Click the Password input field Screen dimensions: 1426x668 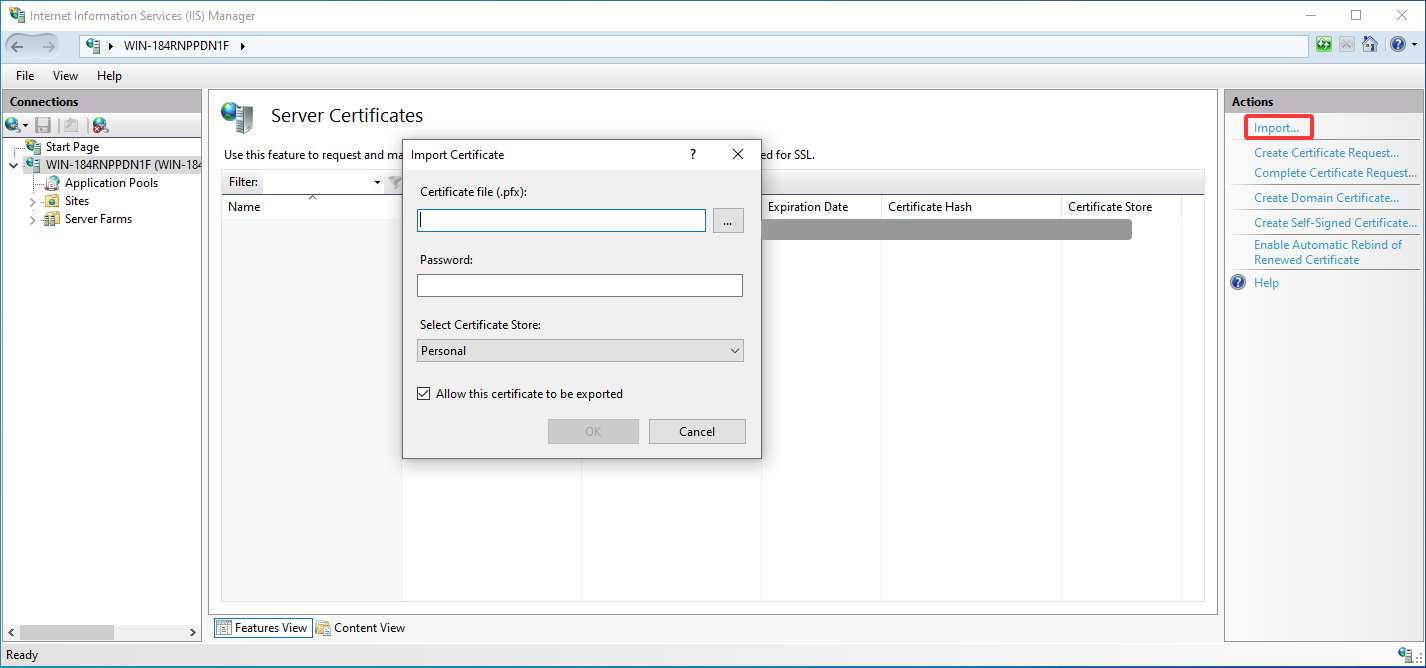[580, 286]
